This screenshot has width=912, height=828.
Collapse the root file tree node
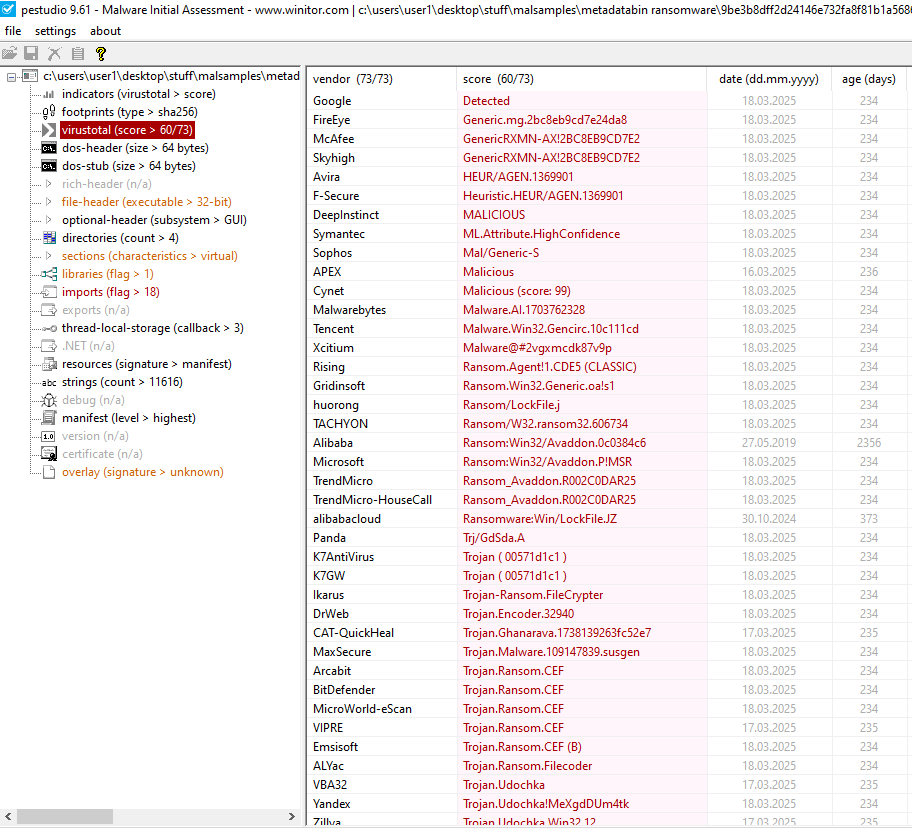[11, 77]
